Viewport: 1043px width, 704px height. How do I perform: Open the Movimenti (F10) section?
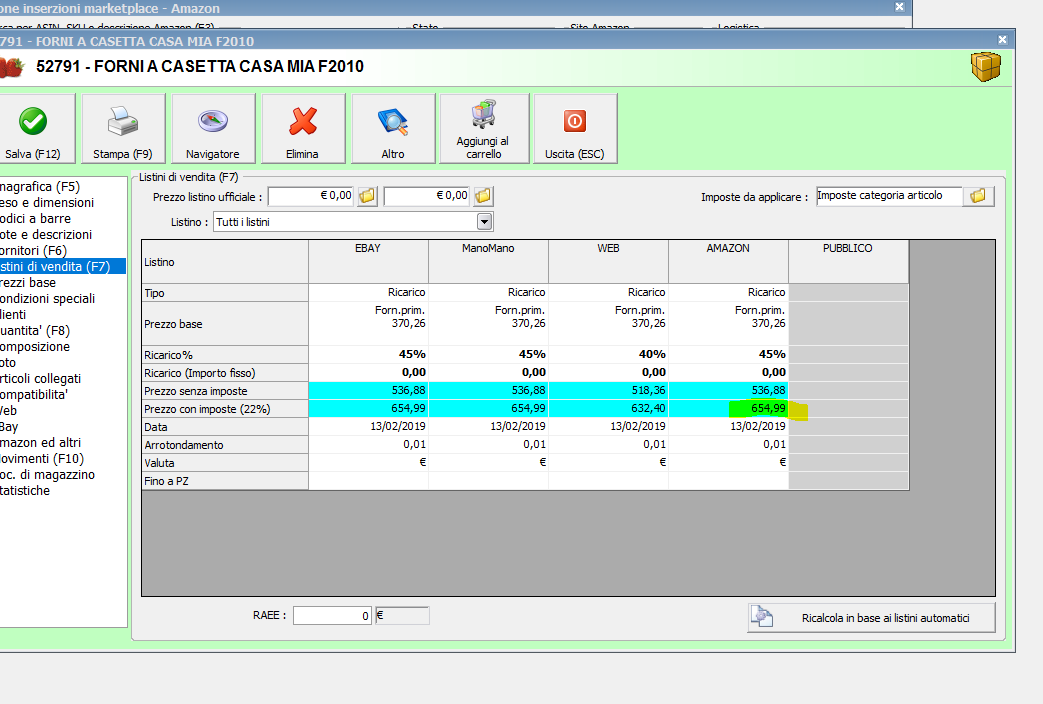(43, 458)
